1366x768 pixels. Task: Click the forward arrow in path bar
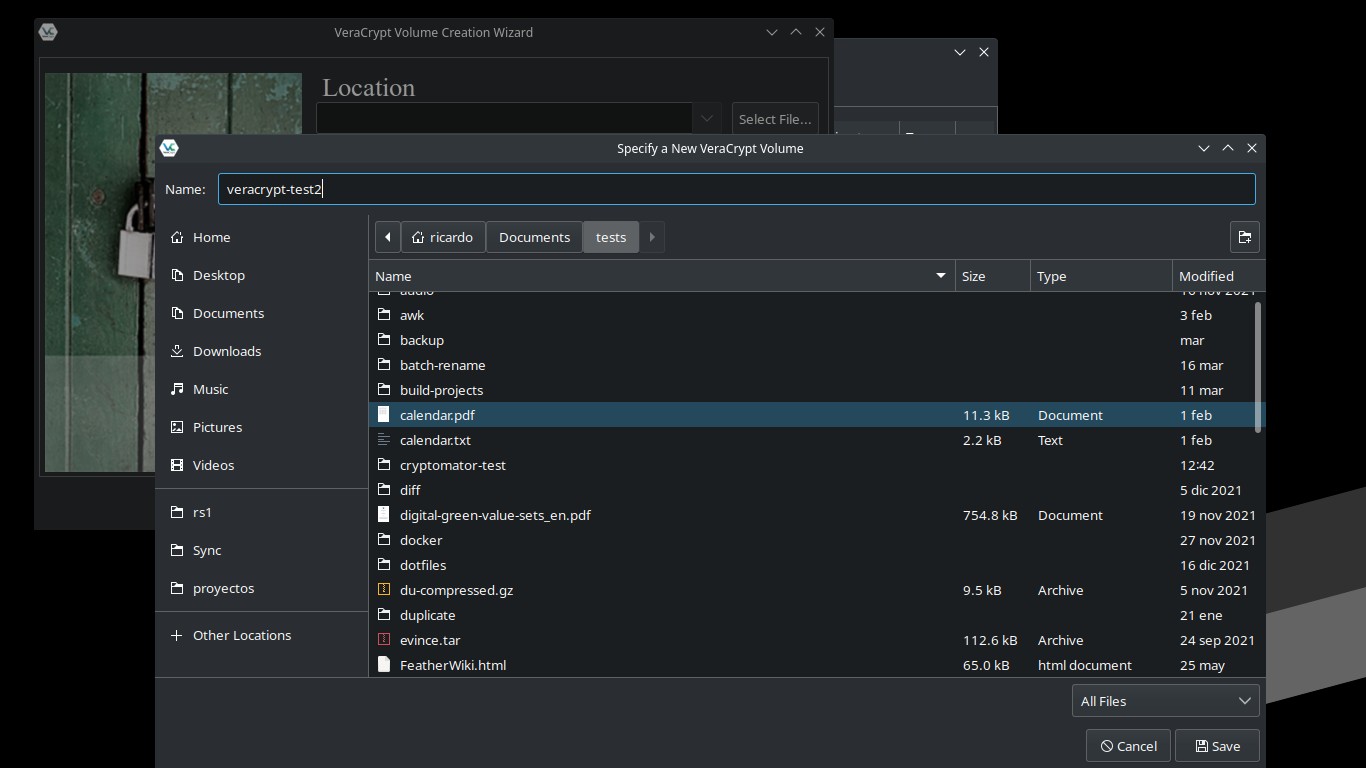[652, 237]
